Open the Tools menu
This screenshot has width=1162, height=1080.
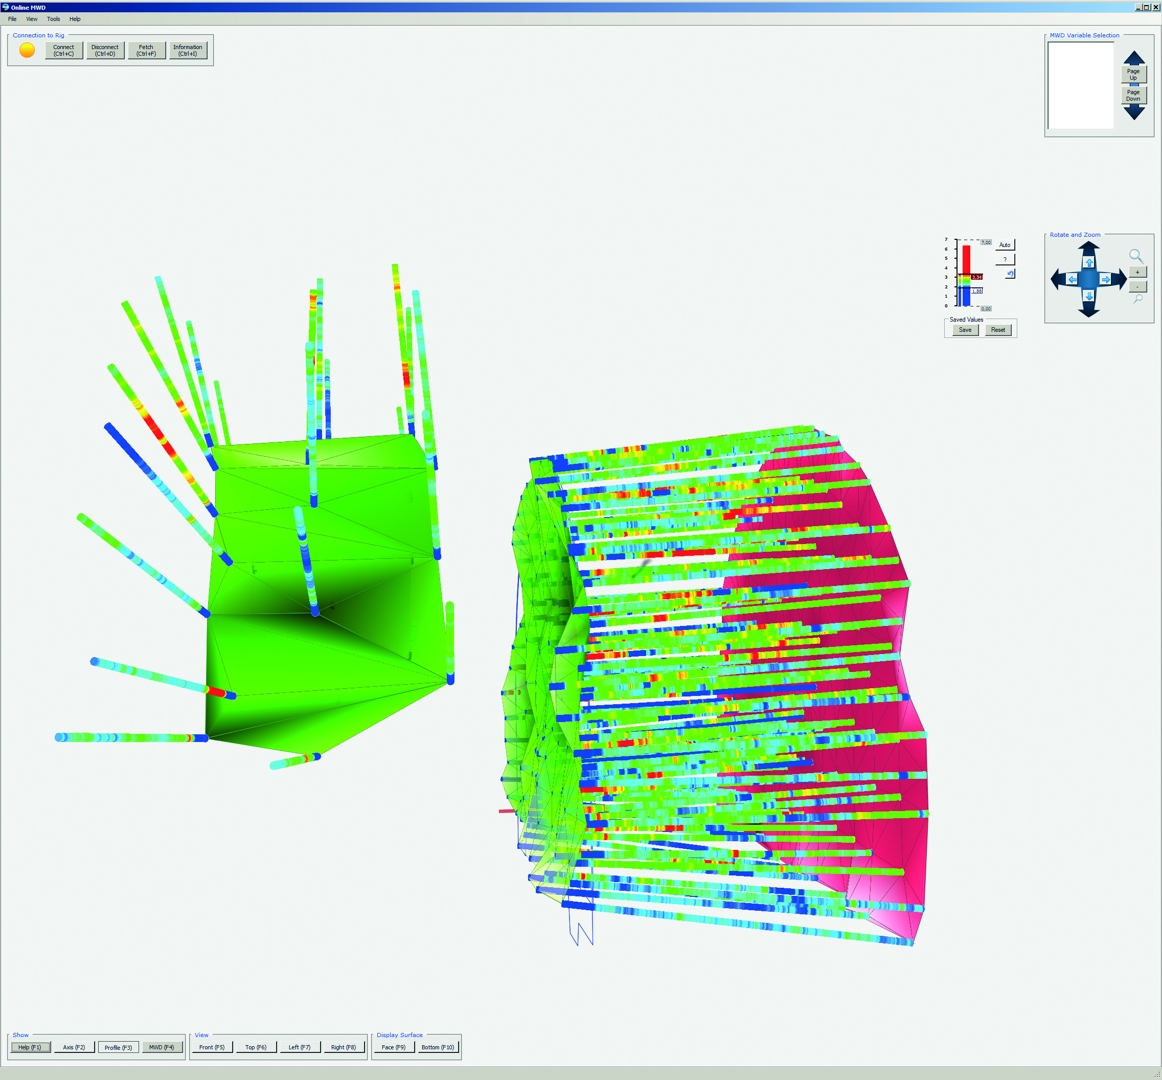pyautogui.click(x=52, y=18)
